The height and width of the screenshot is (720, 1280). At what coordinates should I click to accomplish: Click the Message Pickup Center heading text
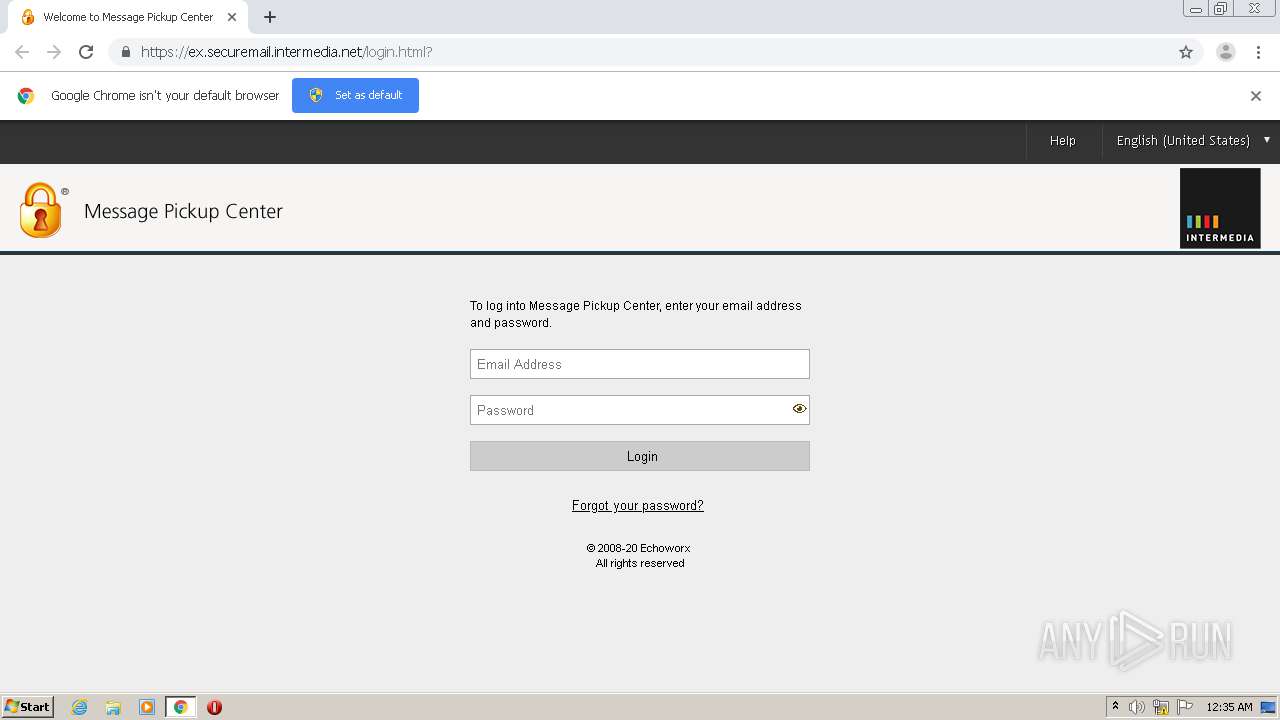click(x=183, y=211)
